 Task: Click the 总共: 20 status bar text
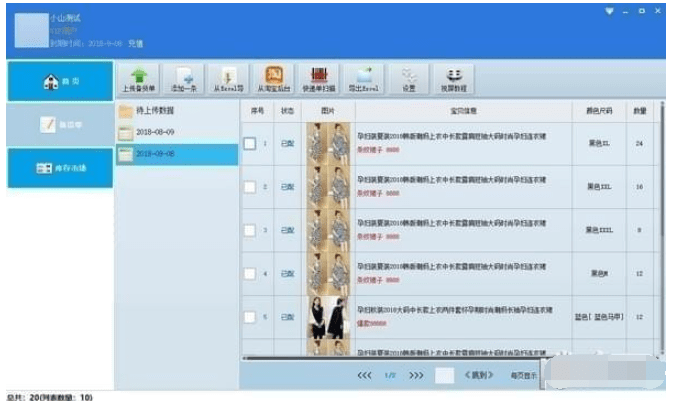[50, 397]
